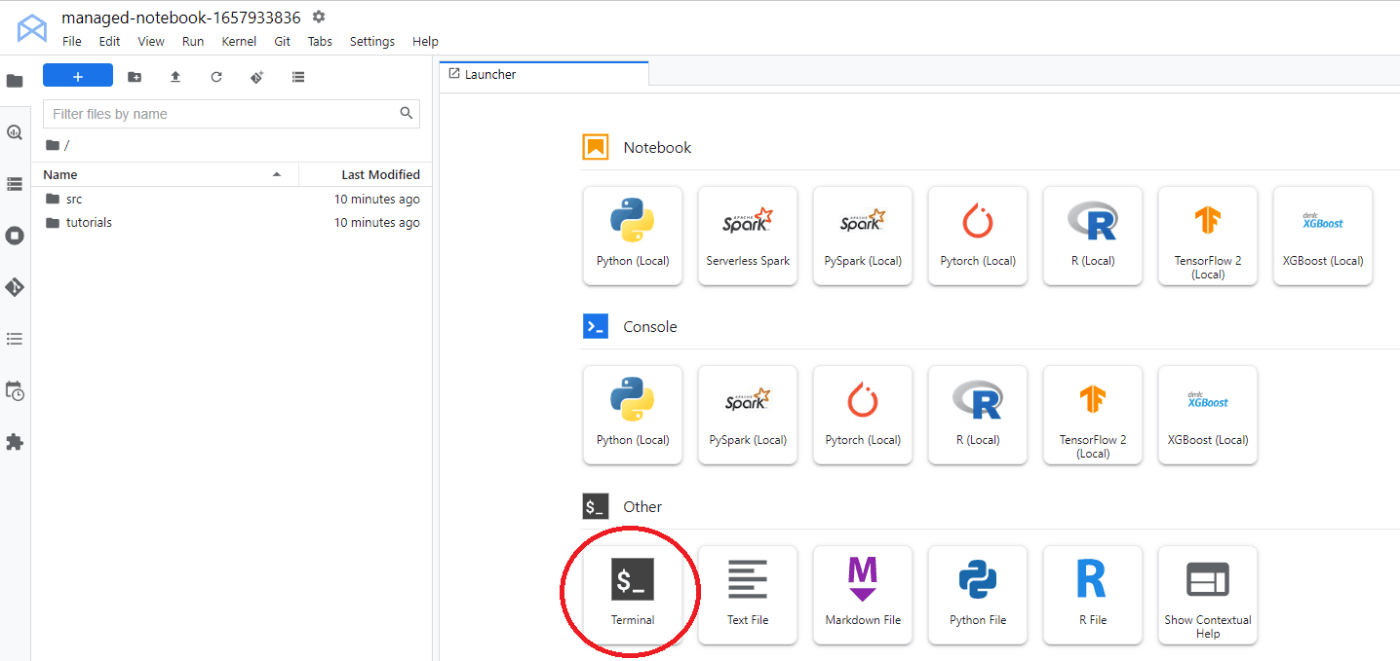Image resolution: width=1400 pixels, height=661 pixels.
Task: Open the extension manager puzzle icon
Action: click(14, 442)
